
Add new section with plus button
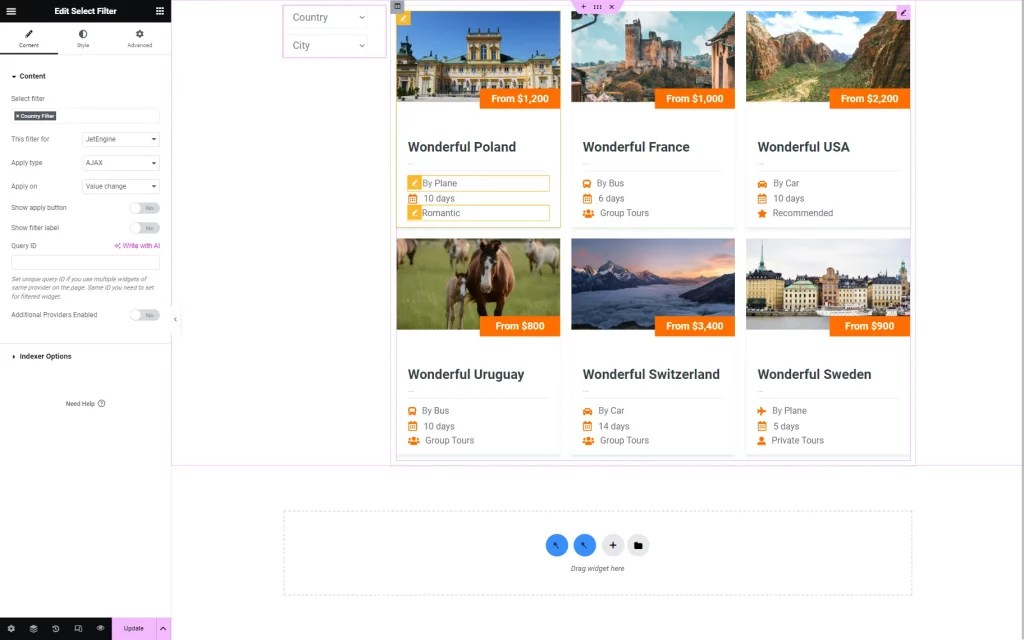coord(613,545)
